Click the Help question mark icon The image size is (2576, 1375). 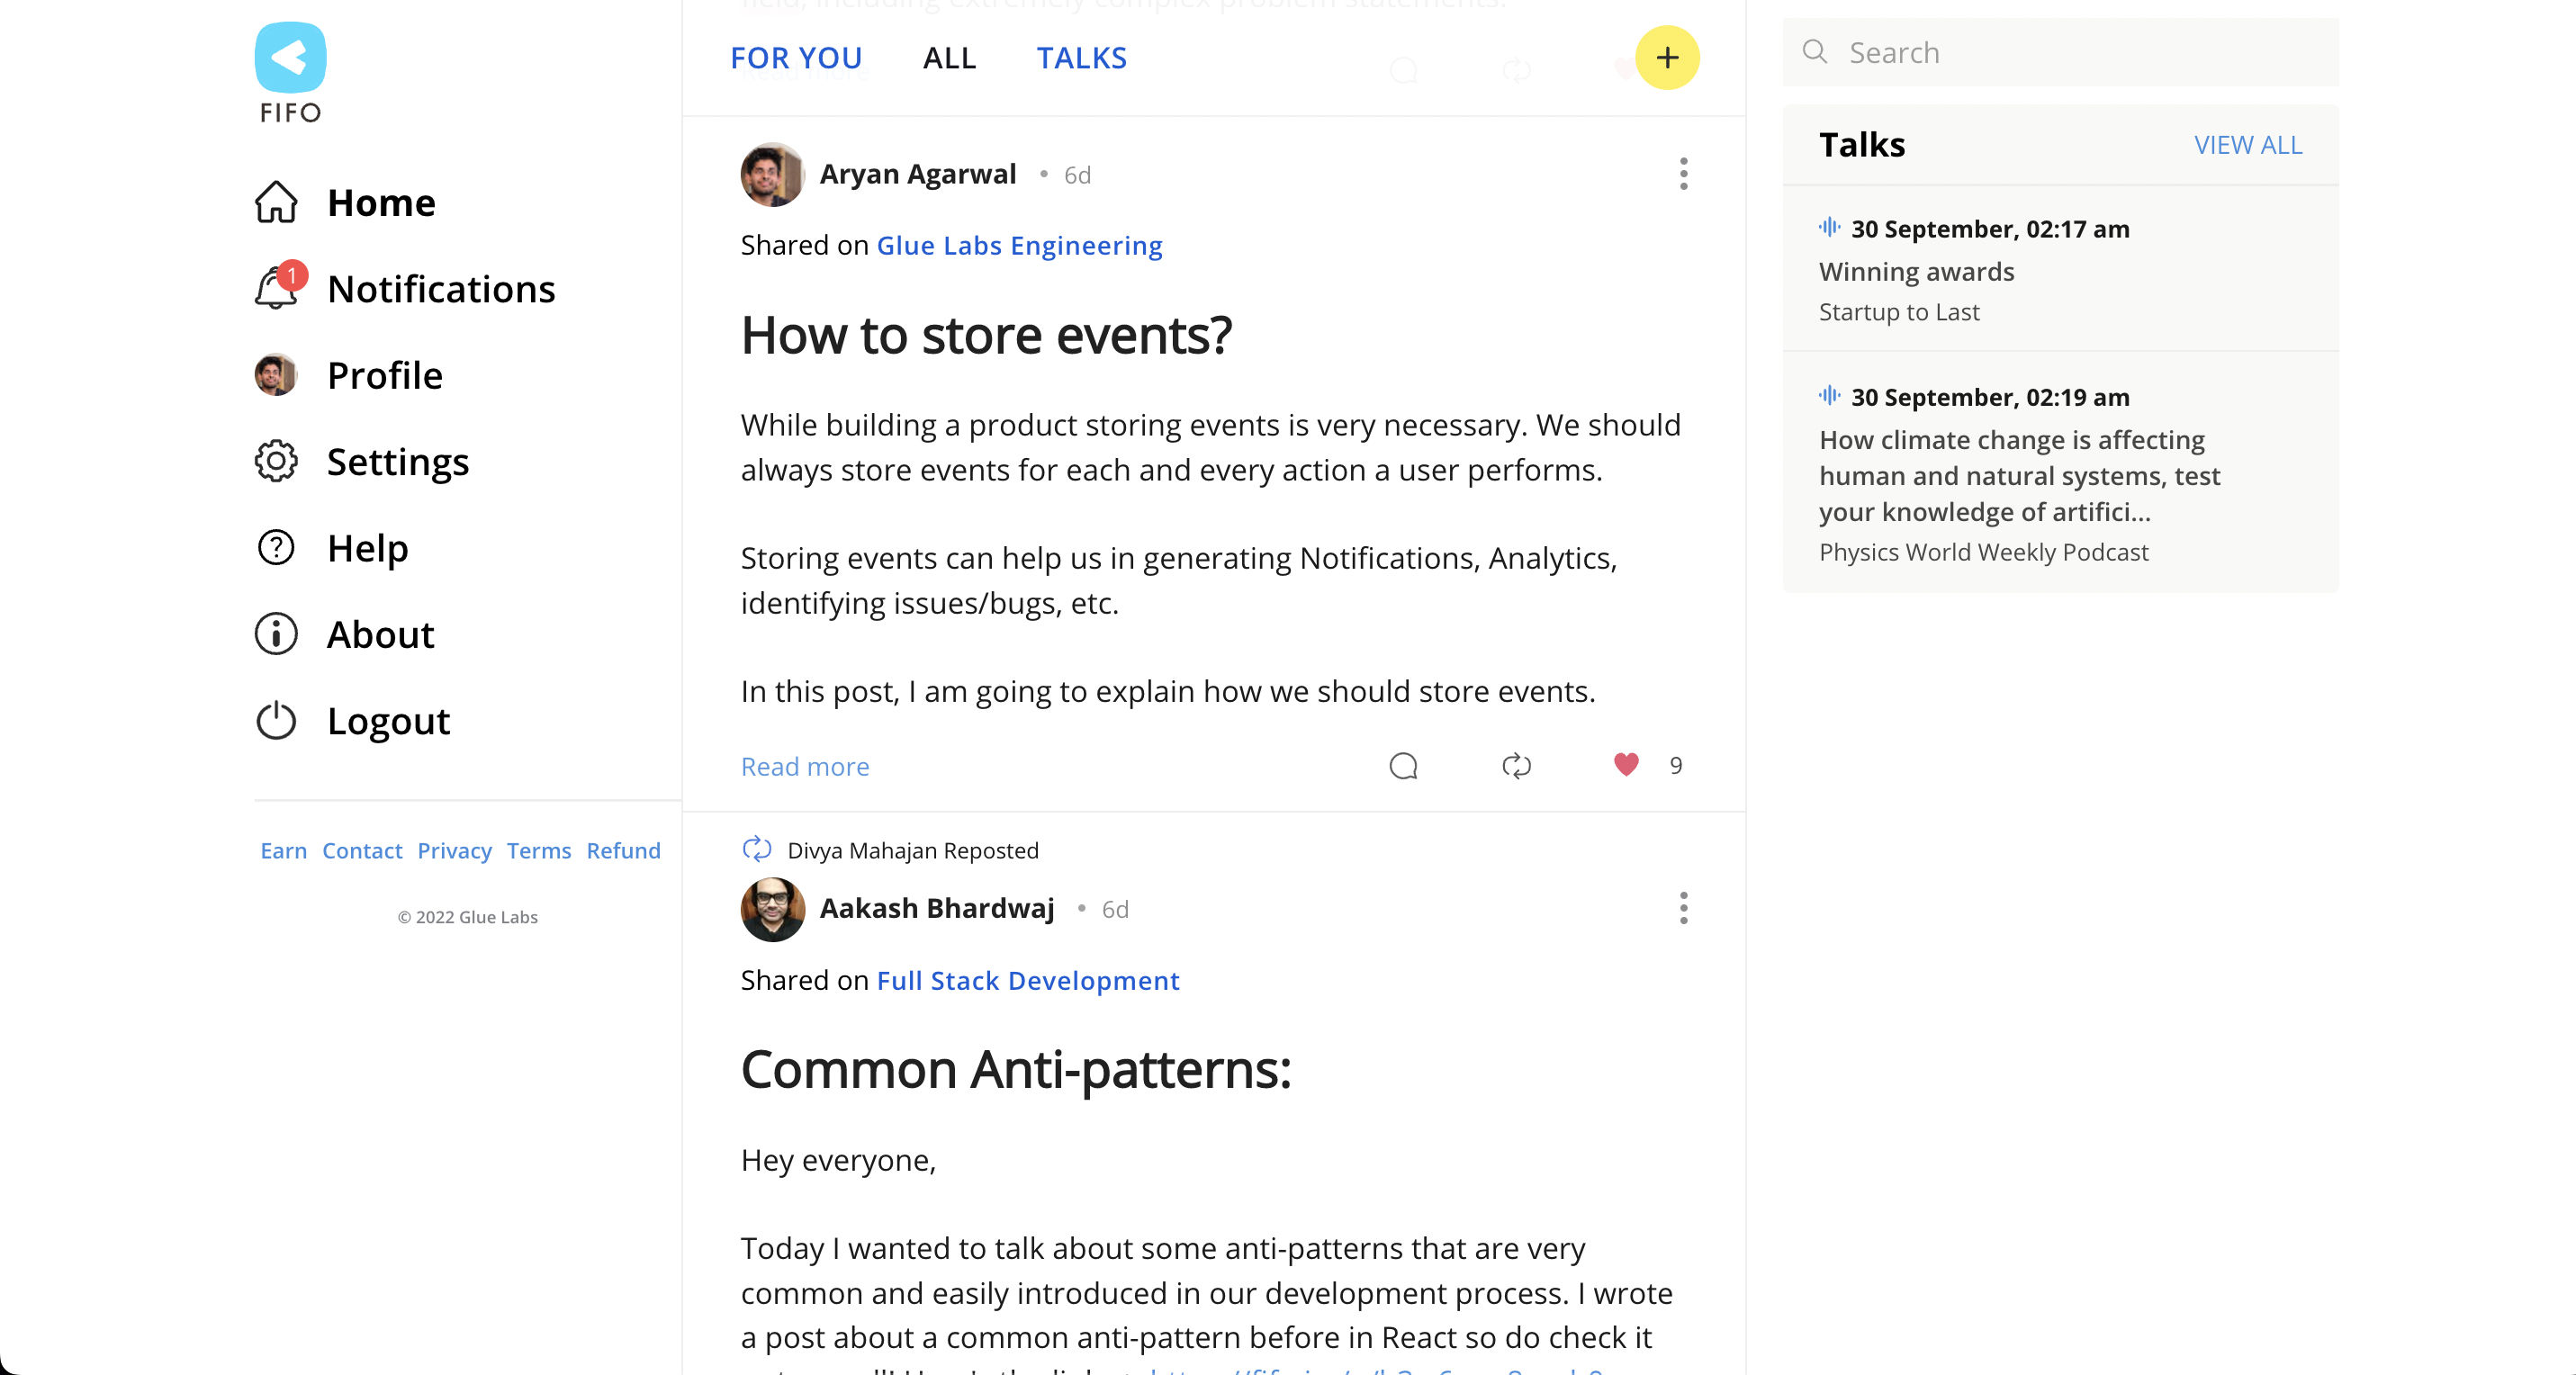point(276,548)
